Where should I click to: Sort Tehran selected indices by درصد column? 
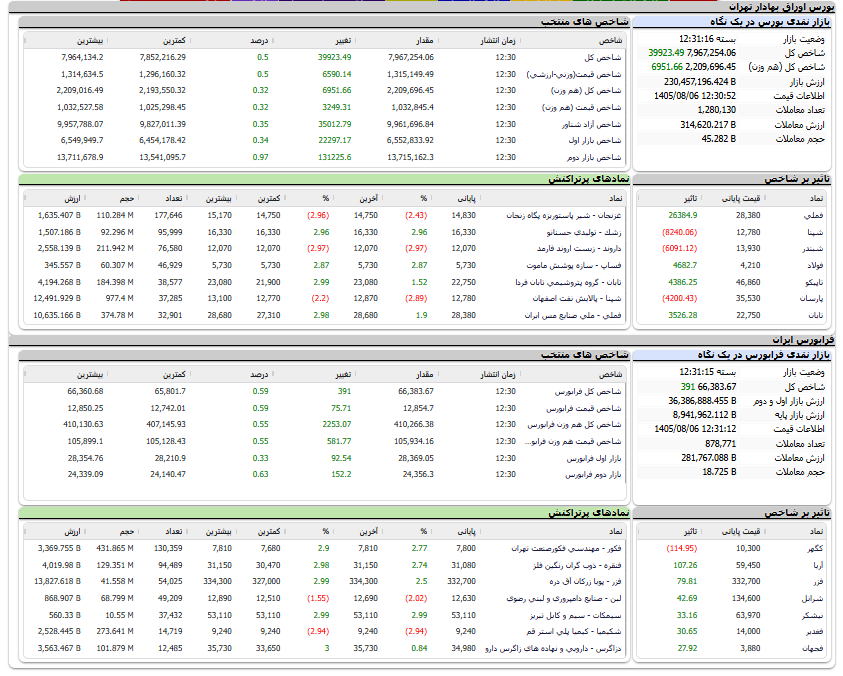[260, 41]
